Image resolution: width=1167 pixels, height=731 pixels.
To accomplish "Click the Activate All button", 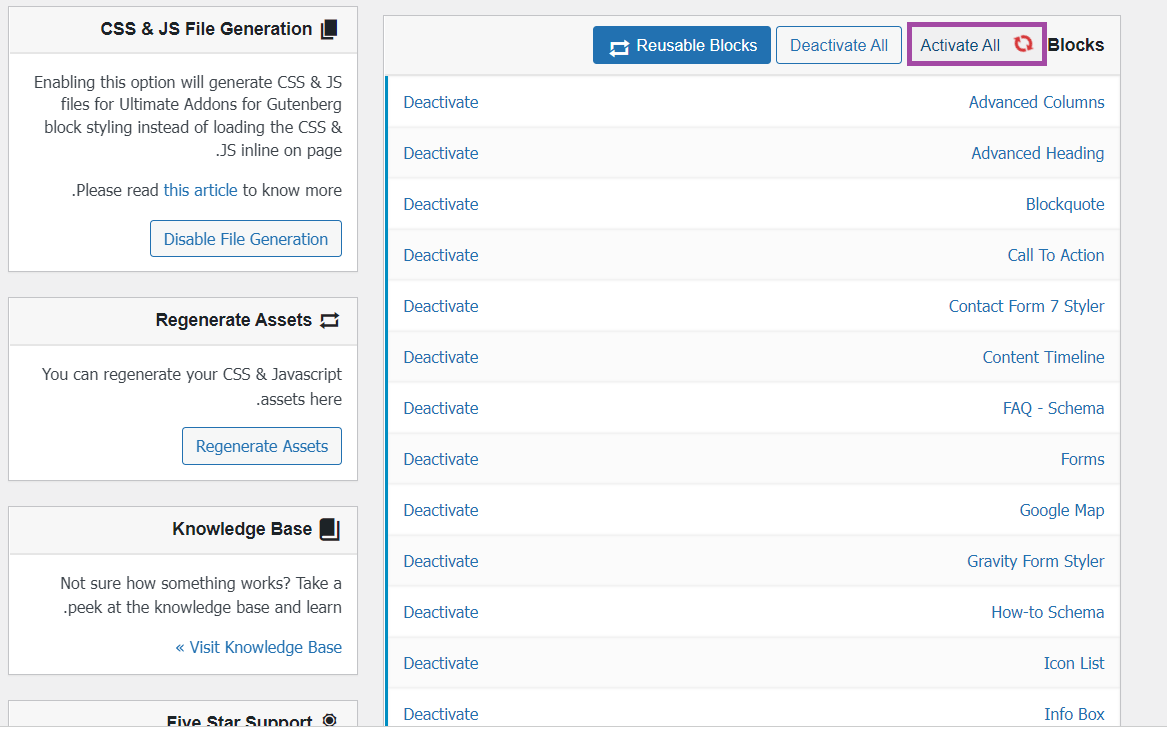I will coord(960,45).
